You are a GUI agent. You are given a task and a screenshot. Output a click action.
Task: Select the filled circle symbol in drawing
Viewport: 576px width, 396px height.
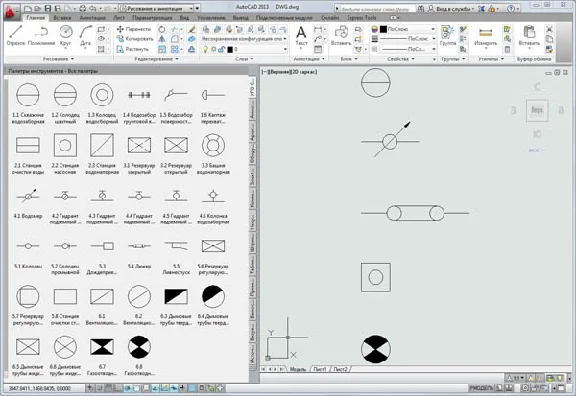(x=375, y=349)
